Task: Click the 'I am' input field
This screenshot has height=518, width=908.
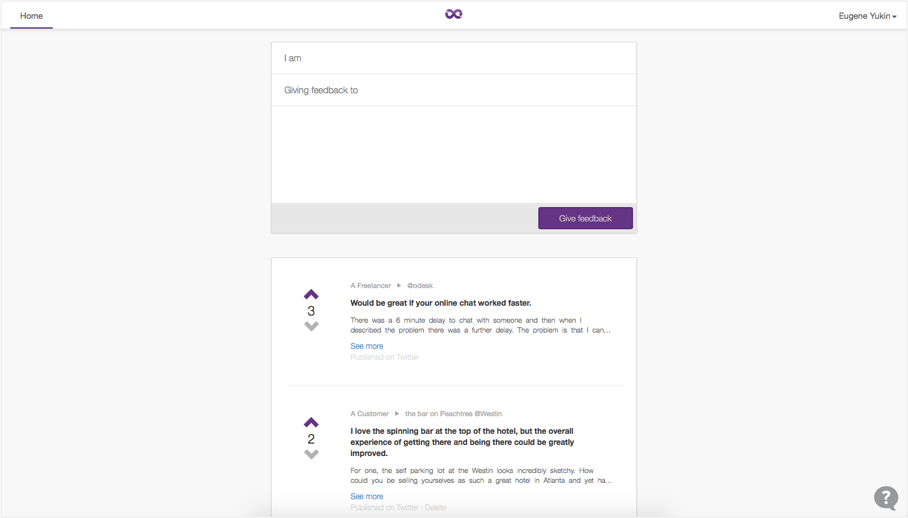Action: (454, 58)
